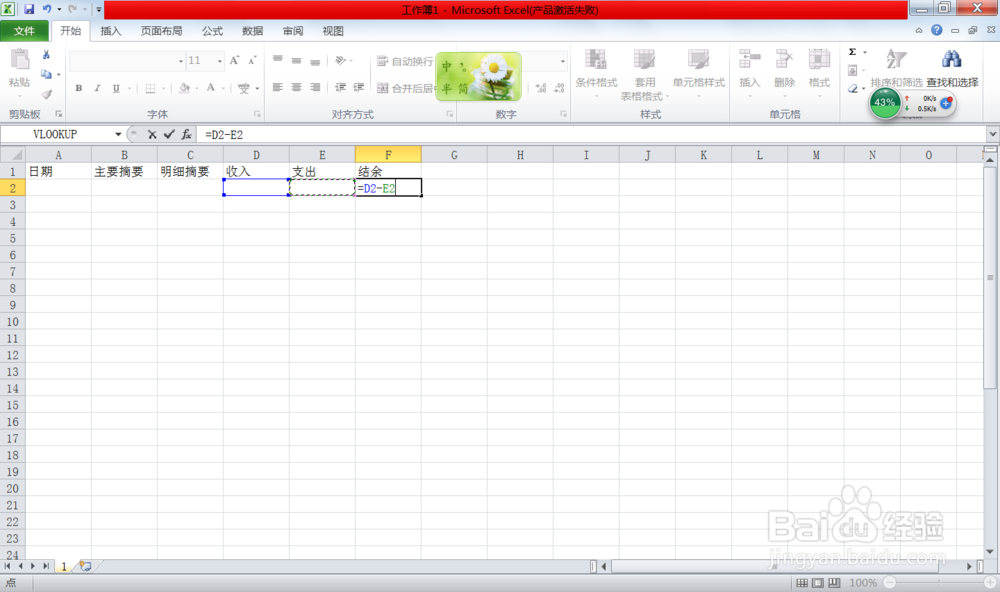
Task: Click Decrease Indent icon
Action: (x=341, y=87)
